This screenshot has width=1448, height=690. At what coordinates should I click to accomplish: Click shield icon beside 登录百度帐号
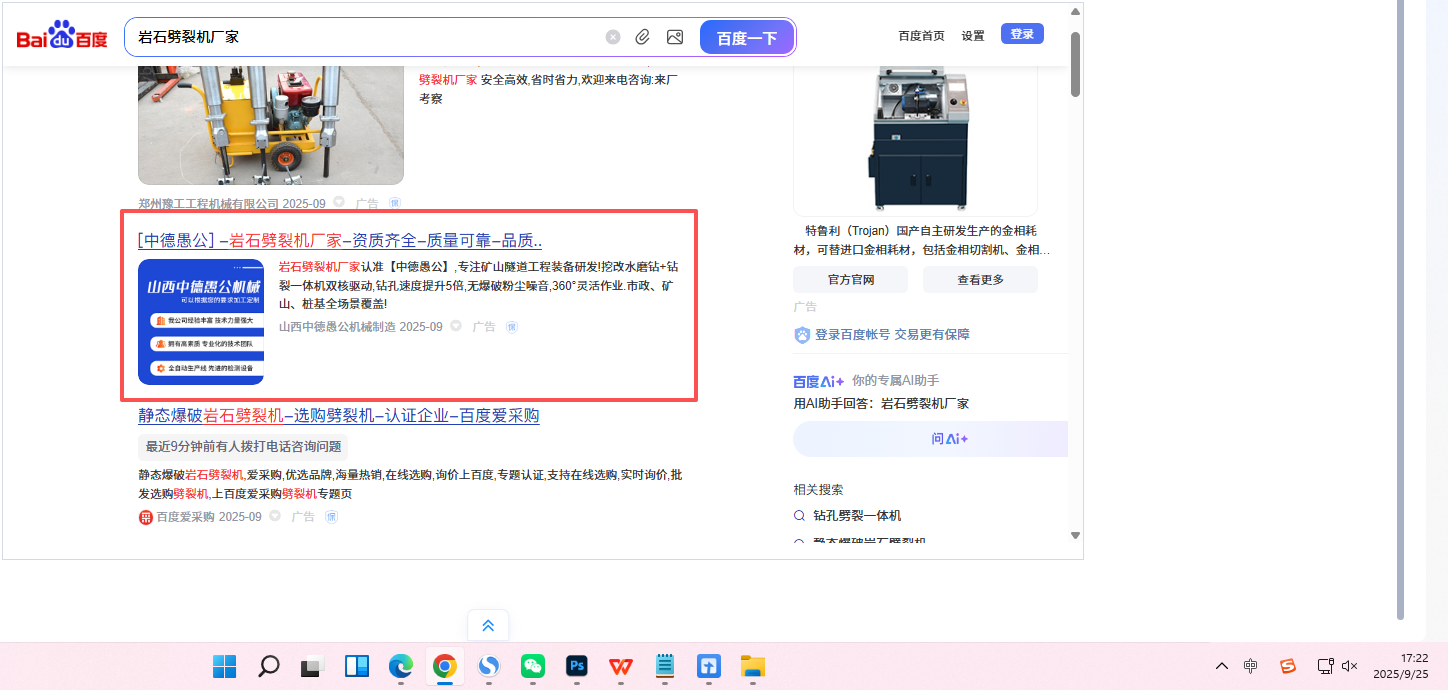(x=802, y=335)
